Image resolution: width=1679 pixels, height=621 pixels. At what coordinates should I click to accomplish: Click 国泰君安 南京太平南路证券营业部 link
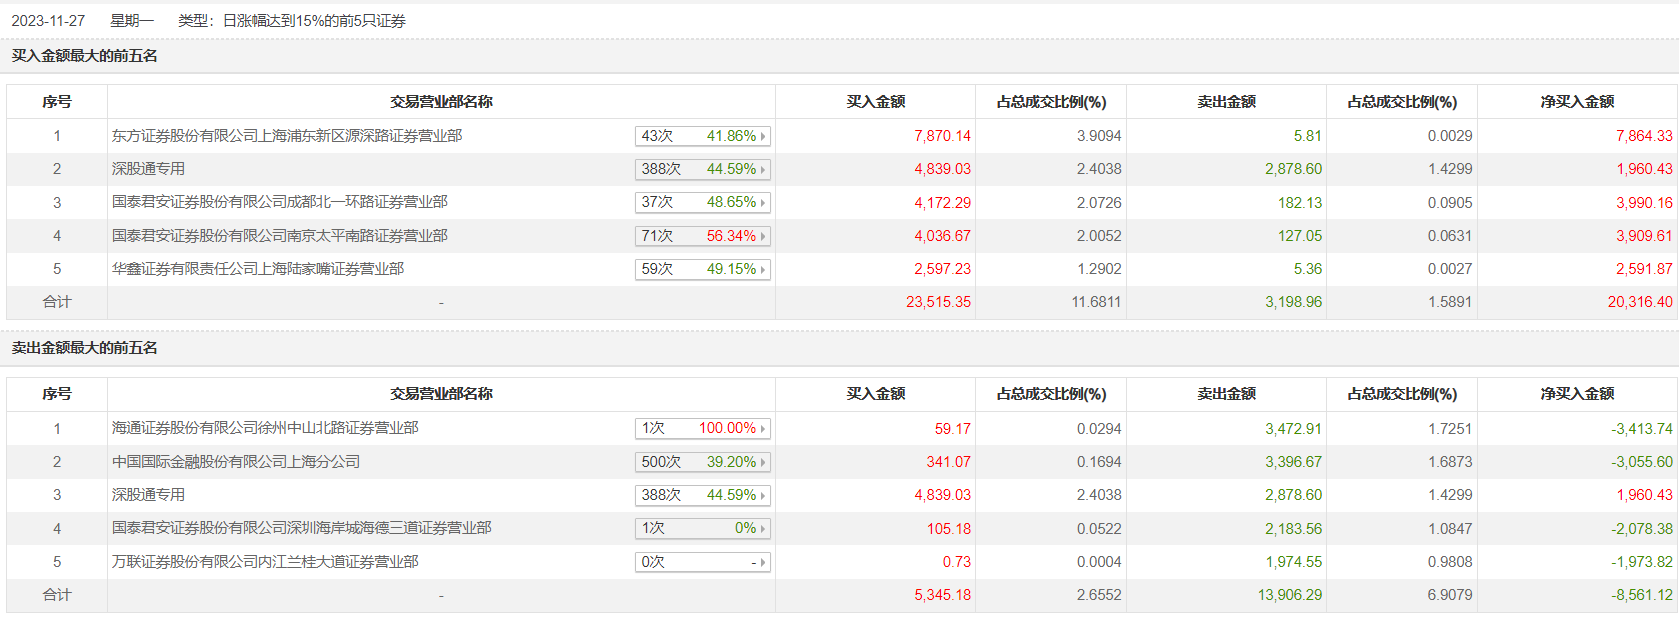(x=279, y=236)
